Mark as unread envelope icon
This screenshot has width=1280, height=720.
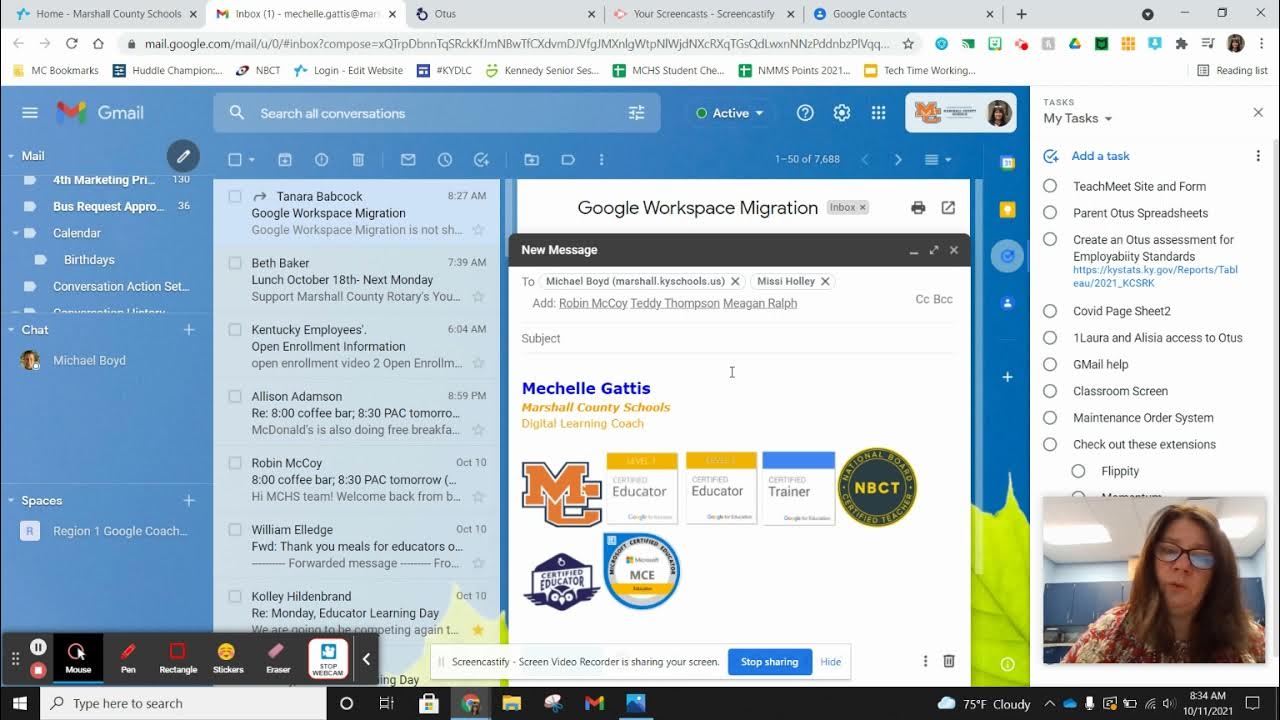coord(408,159)
